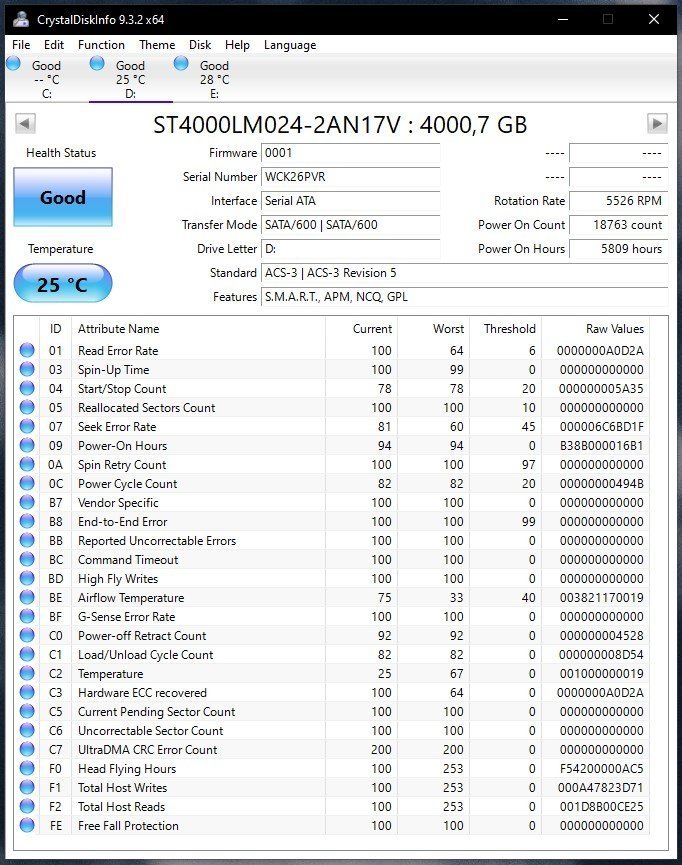682x865 pixels.
Task: Click the 25 °C temperature button
Action: pyautogui.click(x=63, y=284)
